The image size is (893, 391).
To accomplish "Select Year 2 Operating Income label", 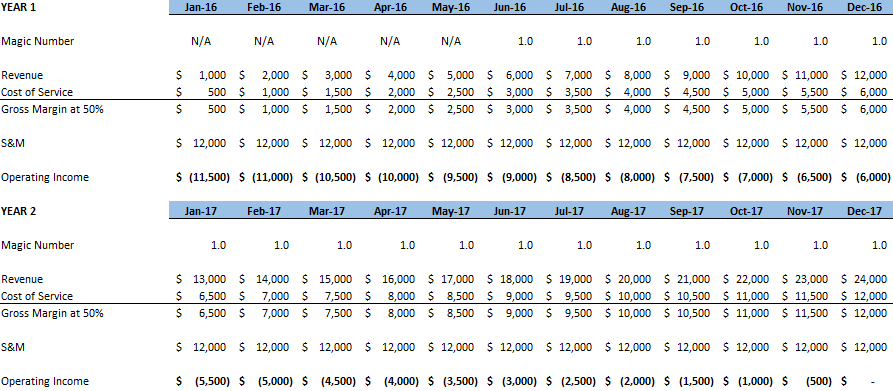I will pyautogui.click(x=45, y=382).
